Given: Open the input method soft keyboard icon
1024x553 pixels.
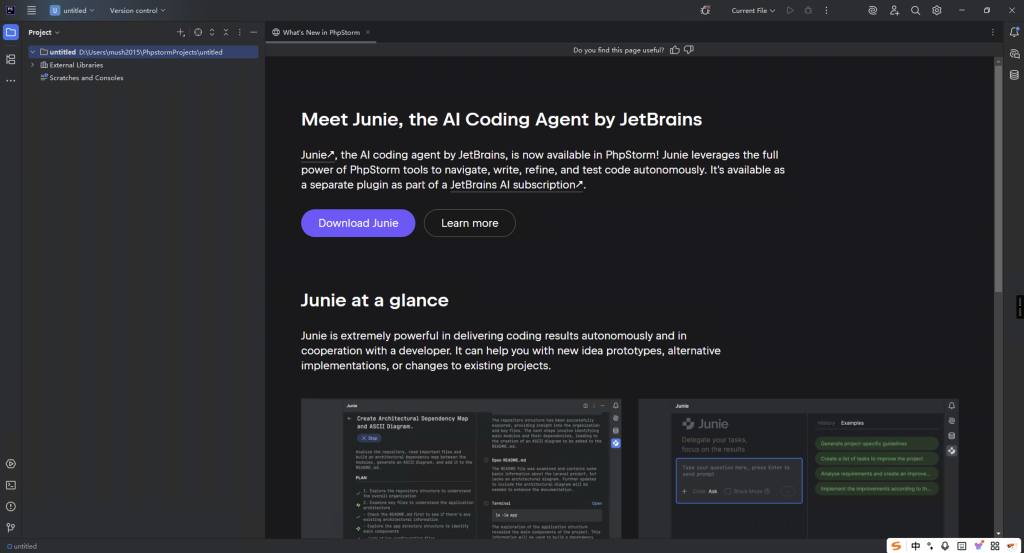Looking at the screenshot, I should coord(961,546).
